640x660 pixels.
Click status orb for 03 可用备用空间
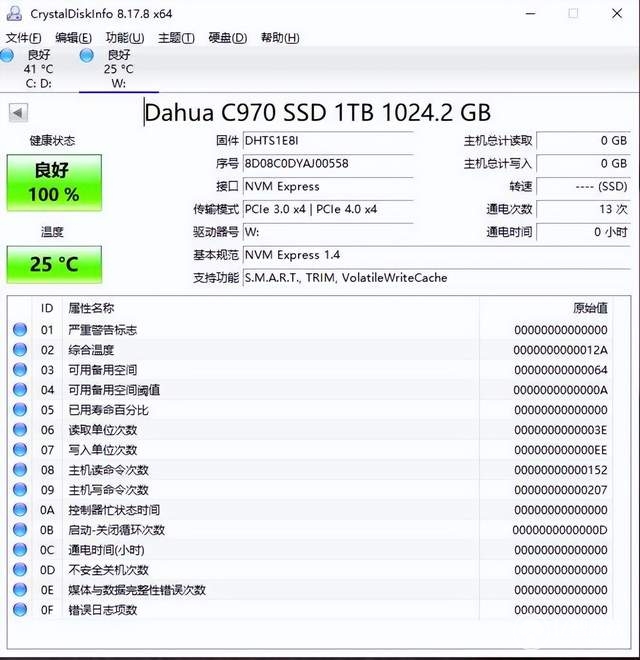coord(20,370)
